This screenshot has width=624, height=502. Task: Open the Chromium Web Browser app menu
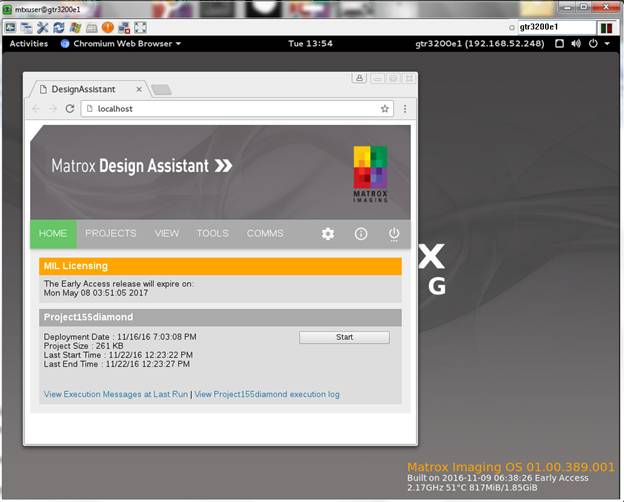click(x=121, y=43)
